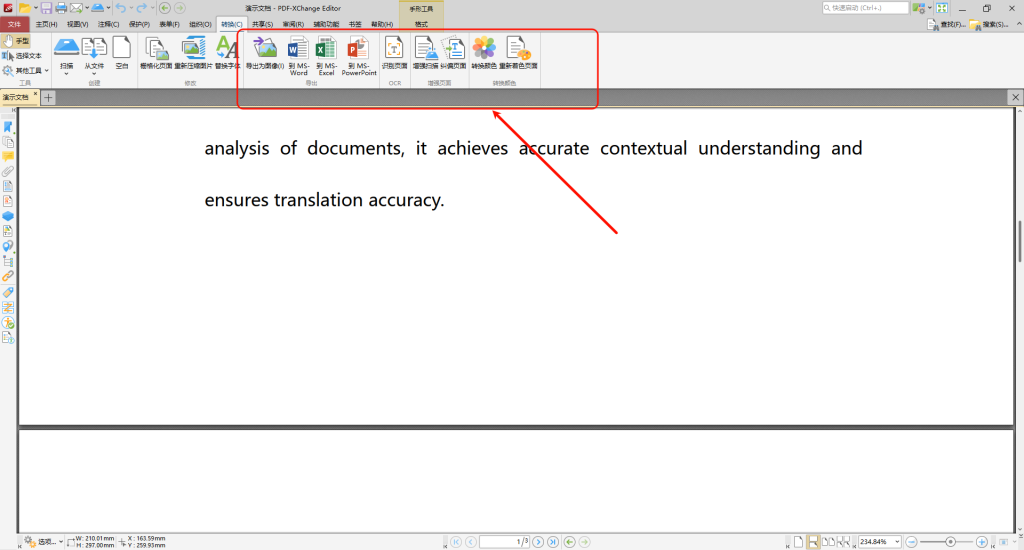This screenshot has width=1024, height=550.
Task: Open the zoom percentage 234.84% dropdown
Action: point(897,541)
